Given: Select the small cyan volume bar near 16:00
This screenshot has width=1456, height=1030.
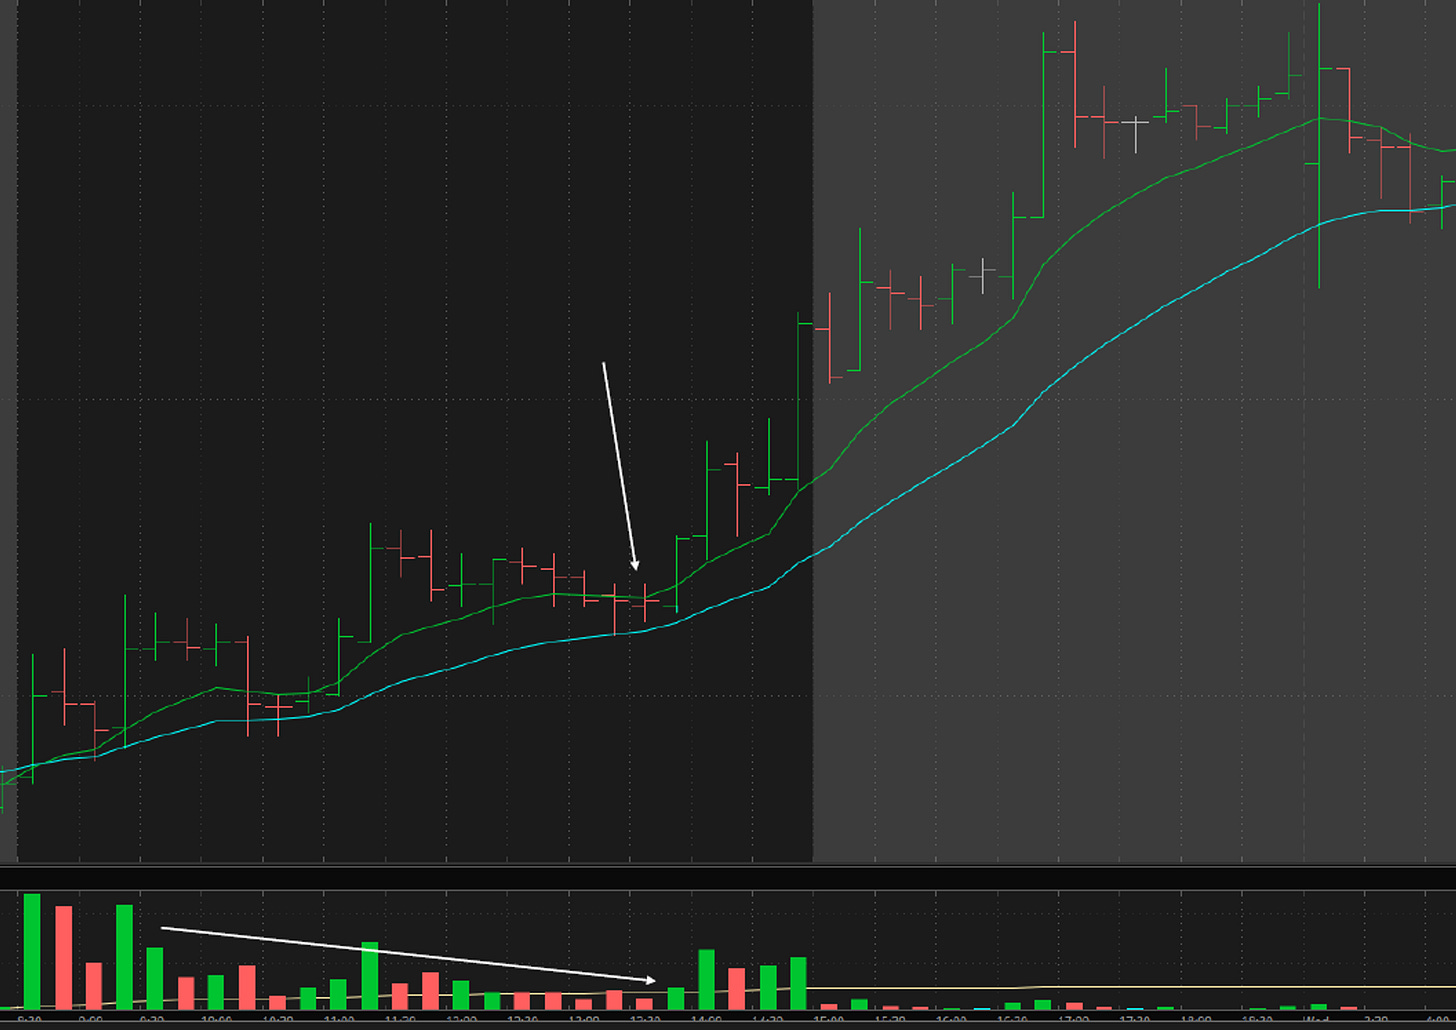Looking at the screenshot, I should tap(981, 1009).
